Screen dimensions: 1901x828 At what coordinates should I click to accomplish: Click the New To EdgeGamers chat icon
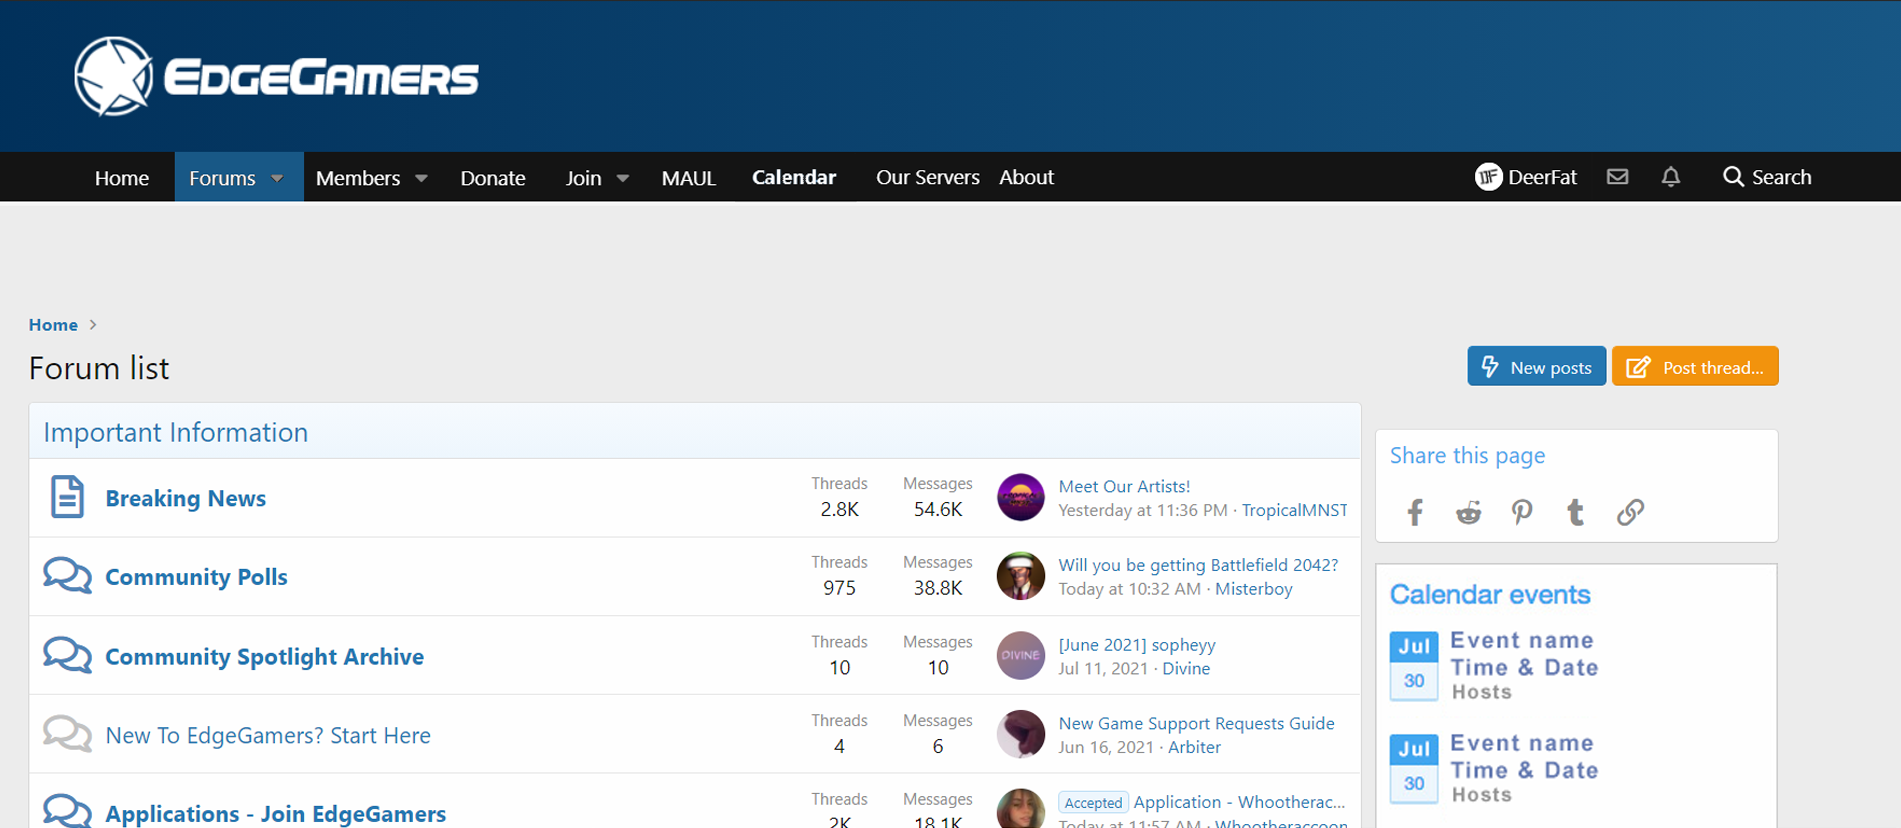point(67,734)
